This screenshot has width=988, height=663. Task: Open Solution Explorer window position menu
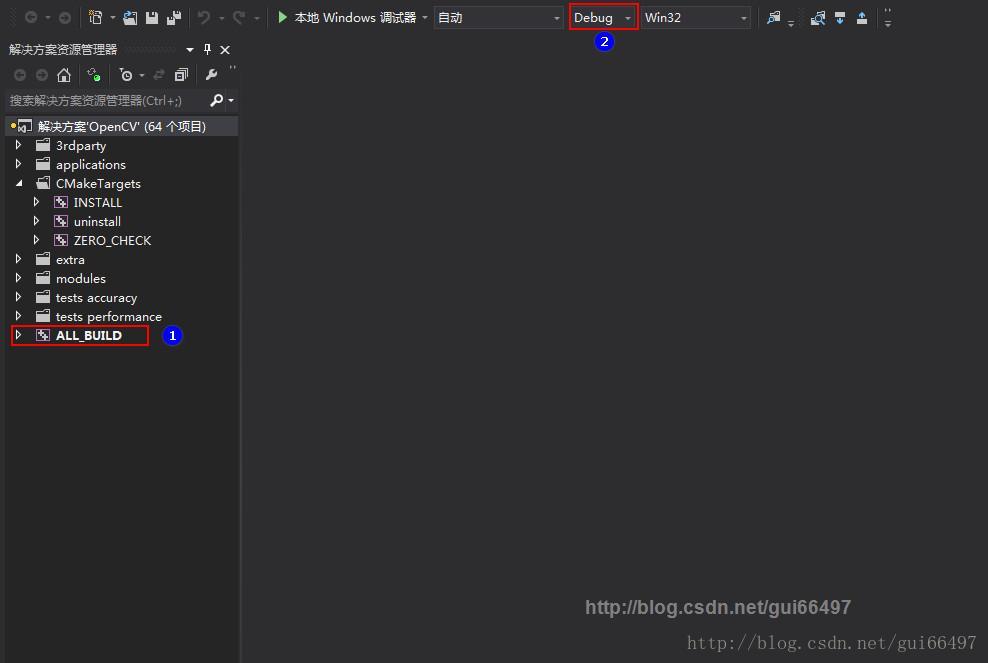point(190,49)
